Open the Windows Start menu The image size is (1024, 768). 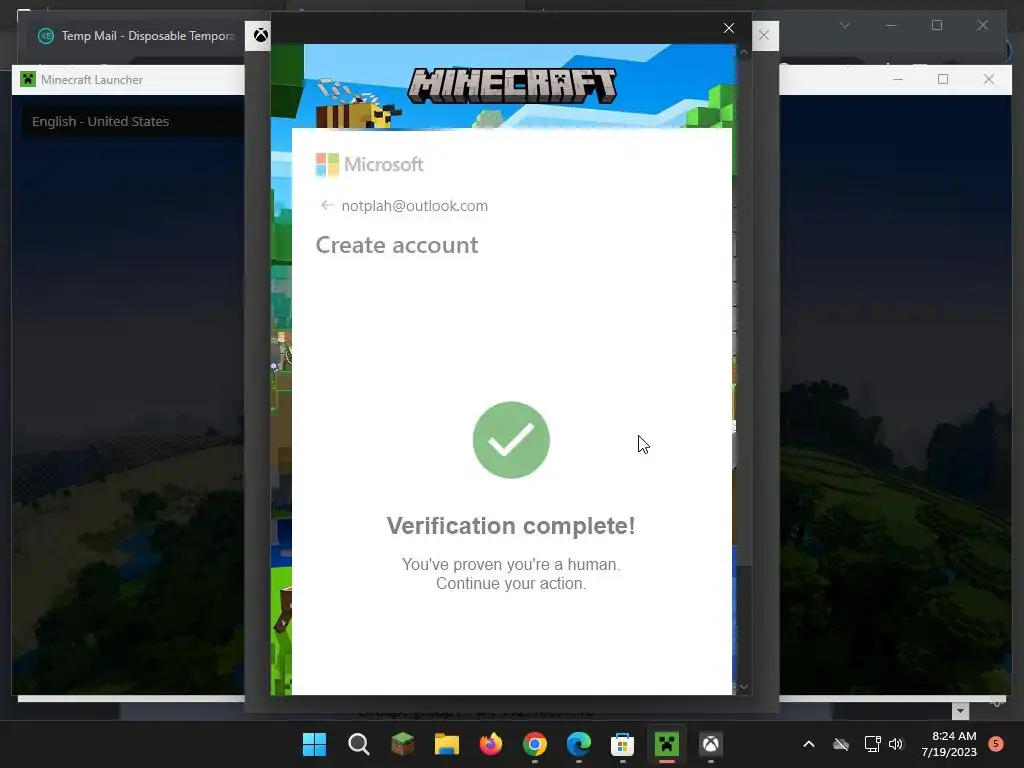314,744
